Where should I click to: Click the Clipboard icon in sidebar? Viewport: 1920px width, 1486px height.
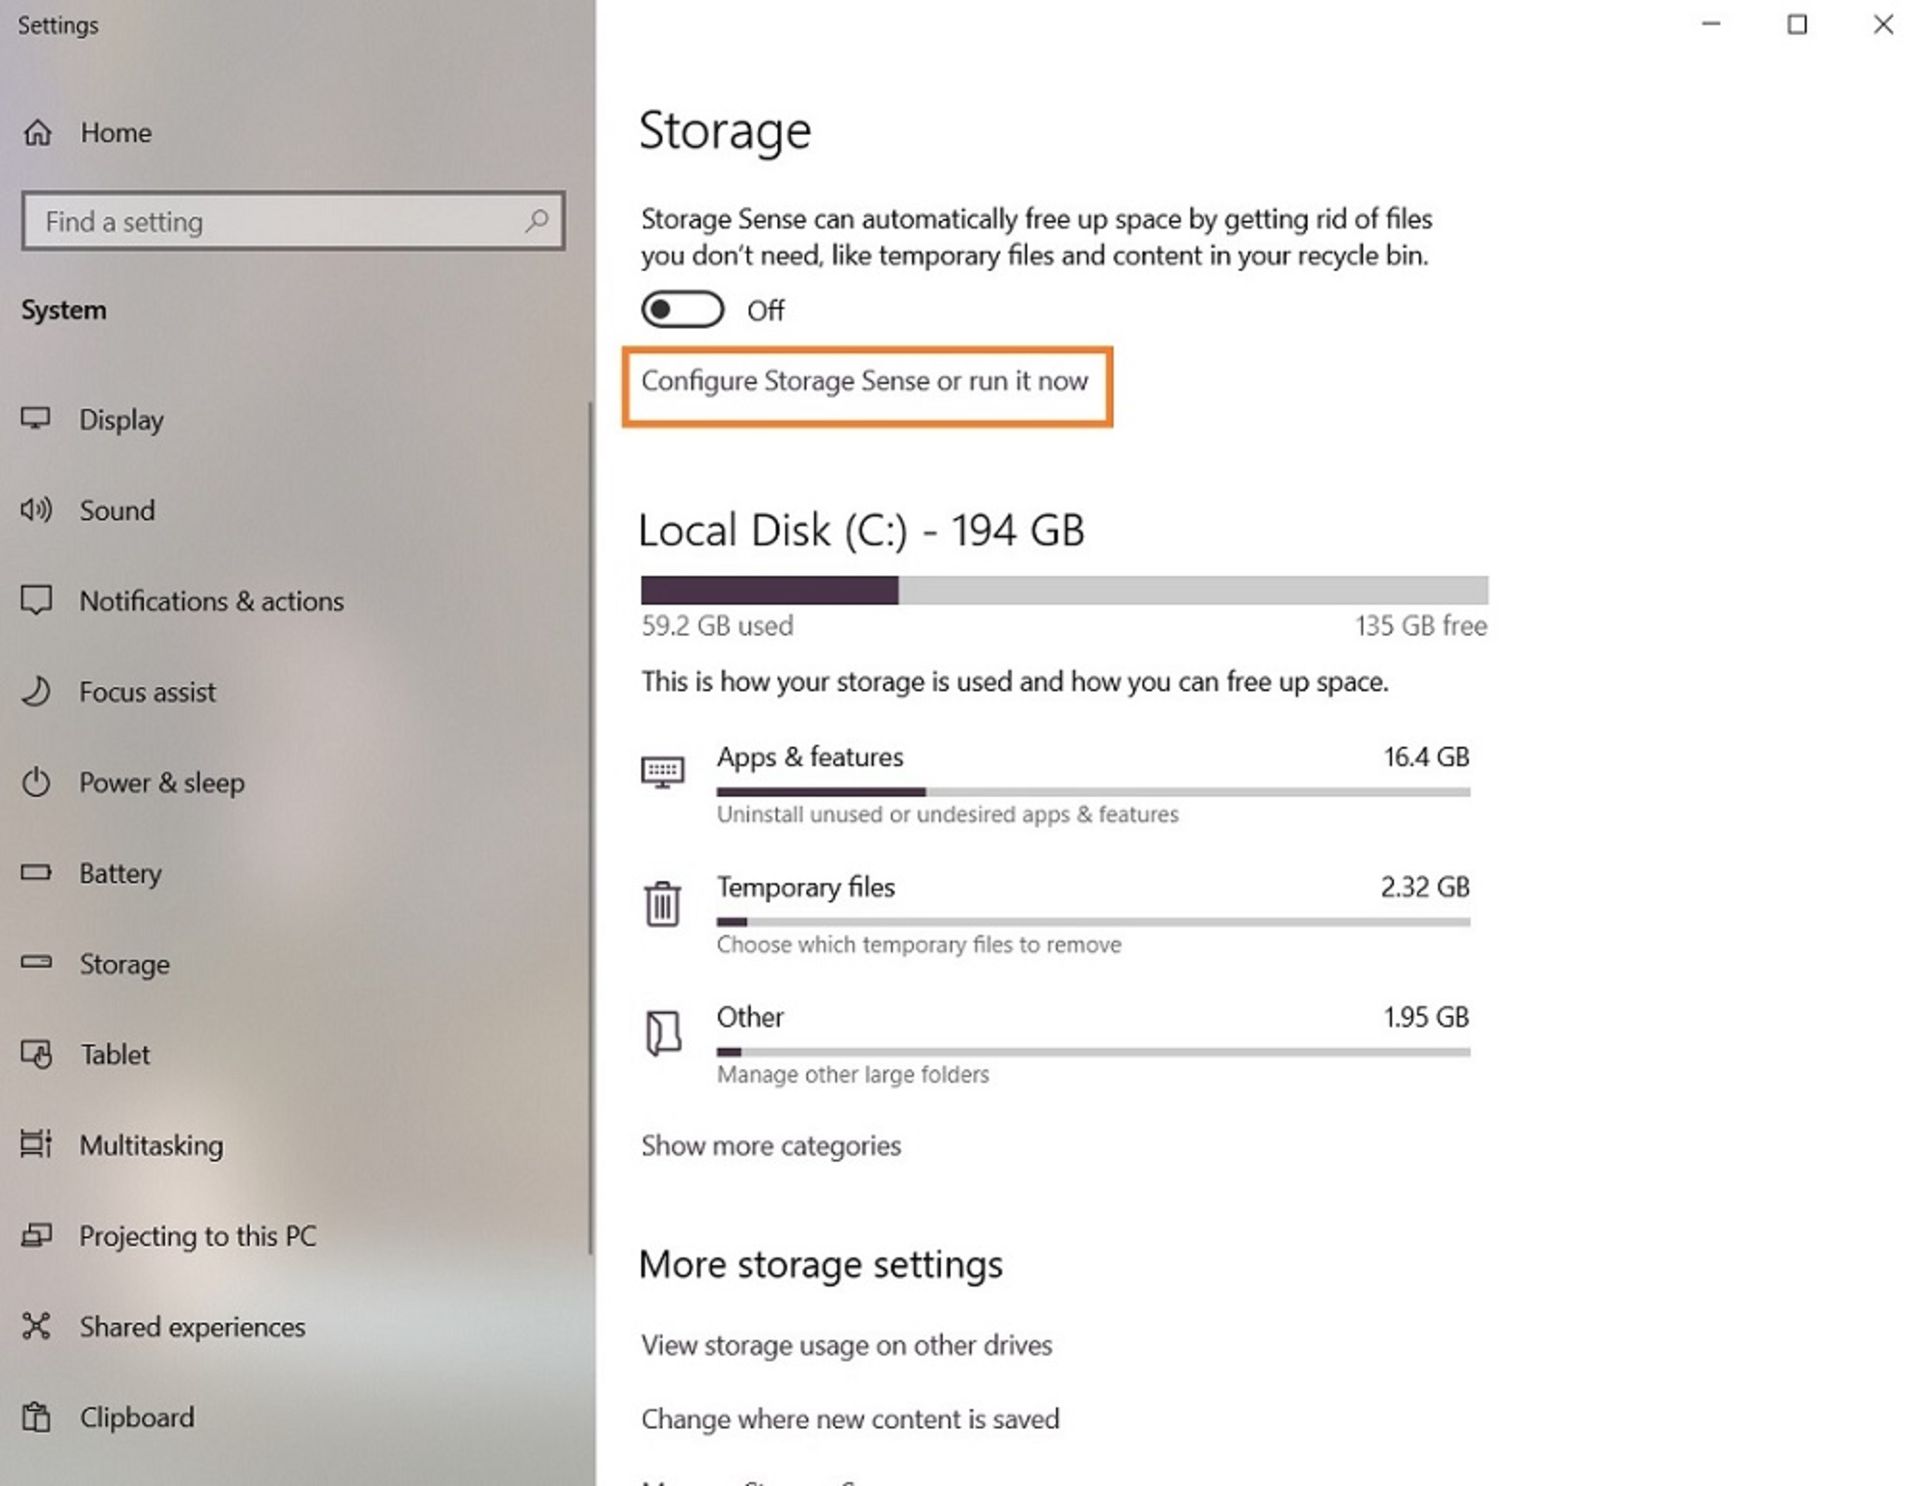(x=36, y=1417)
